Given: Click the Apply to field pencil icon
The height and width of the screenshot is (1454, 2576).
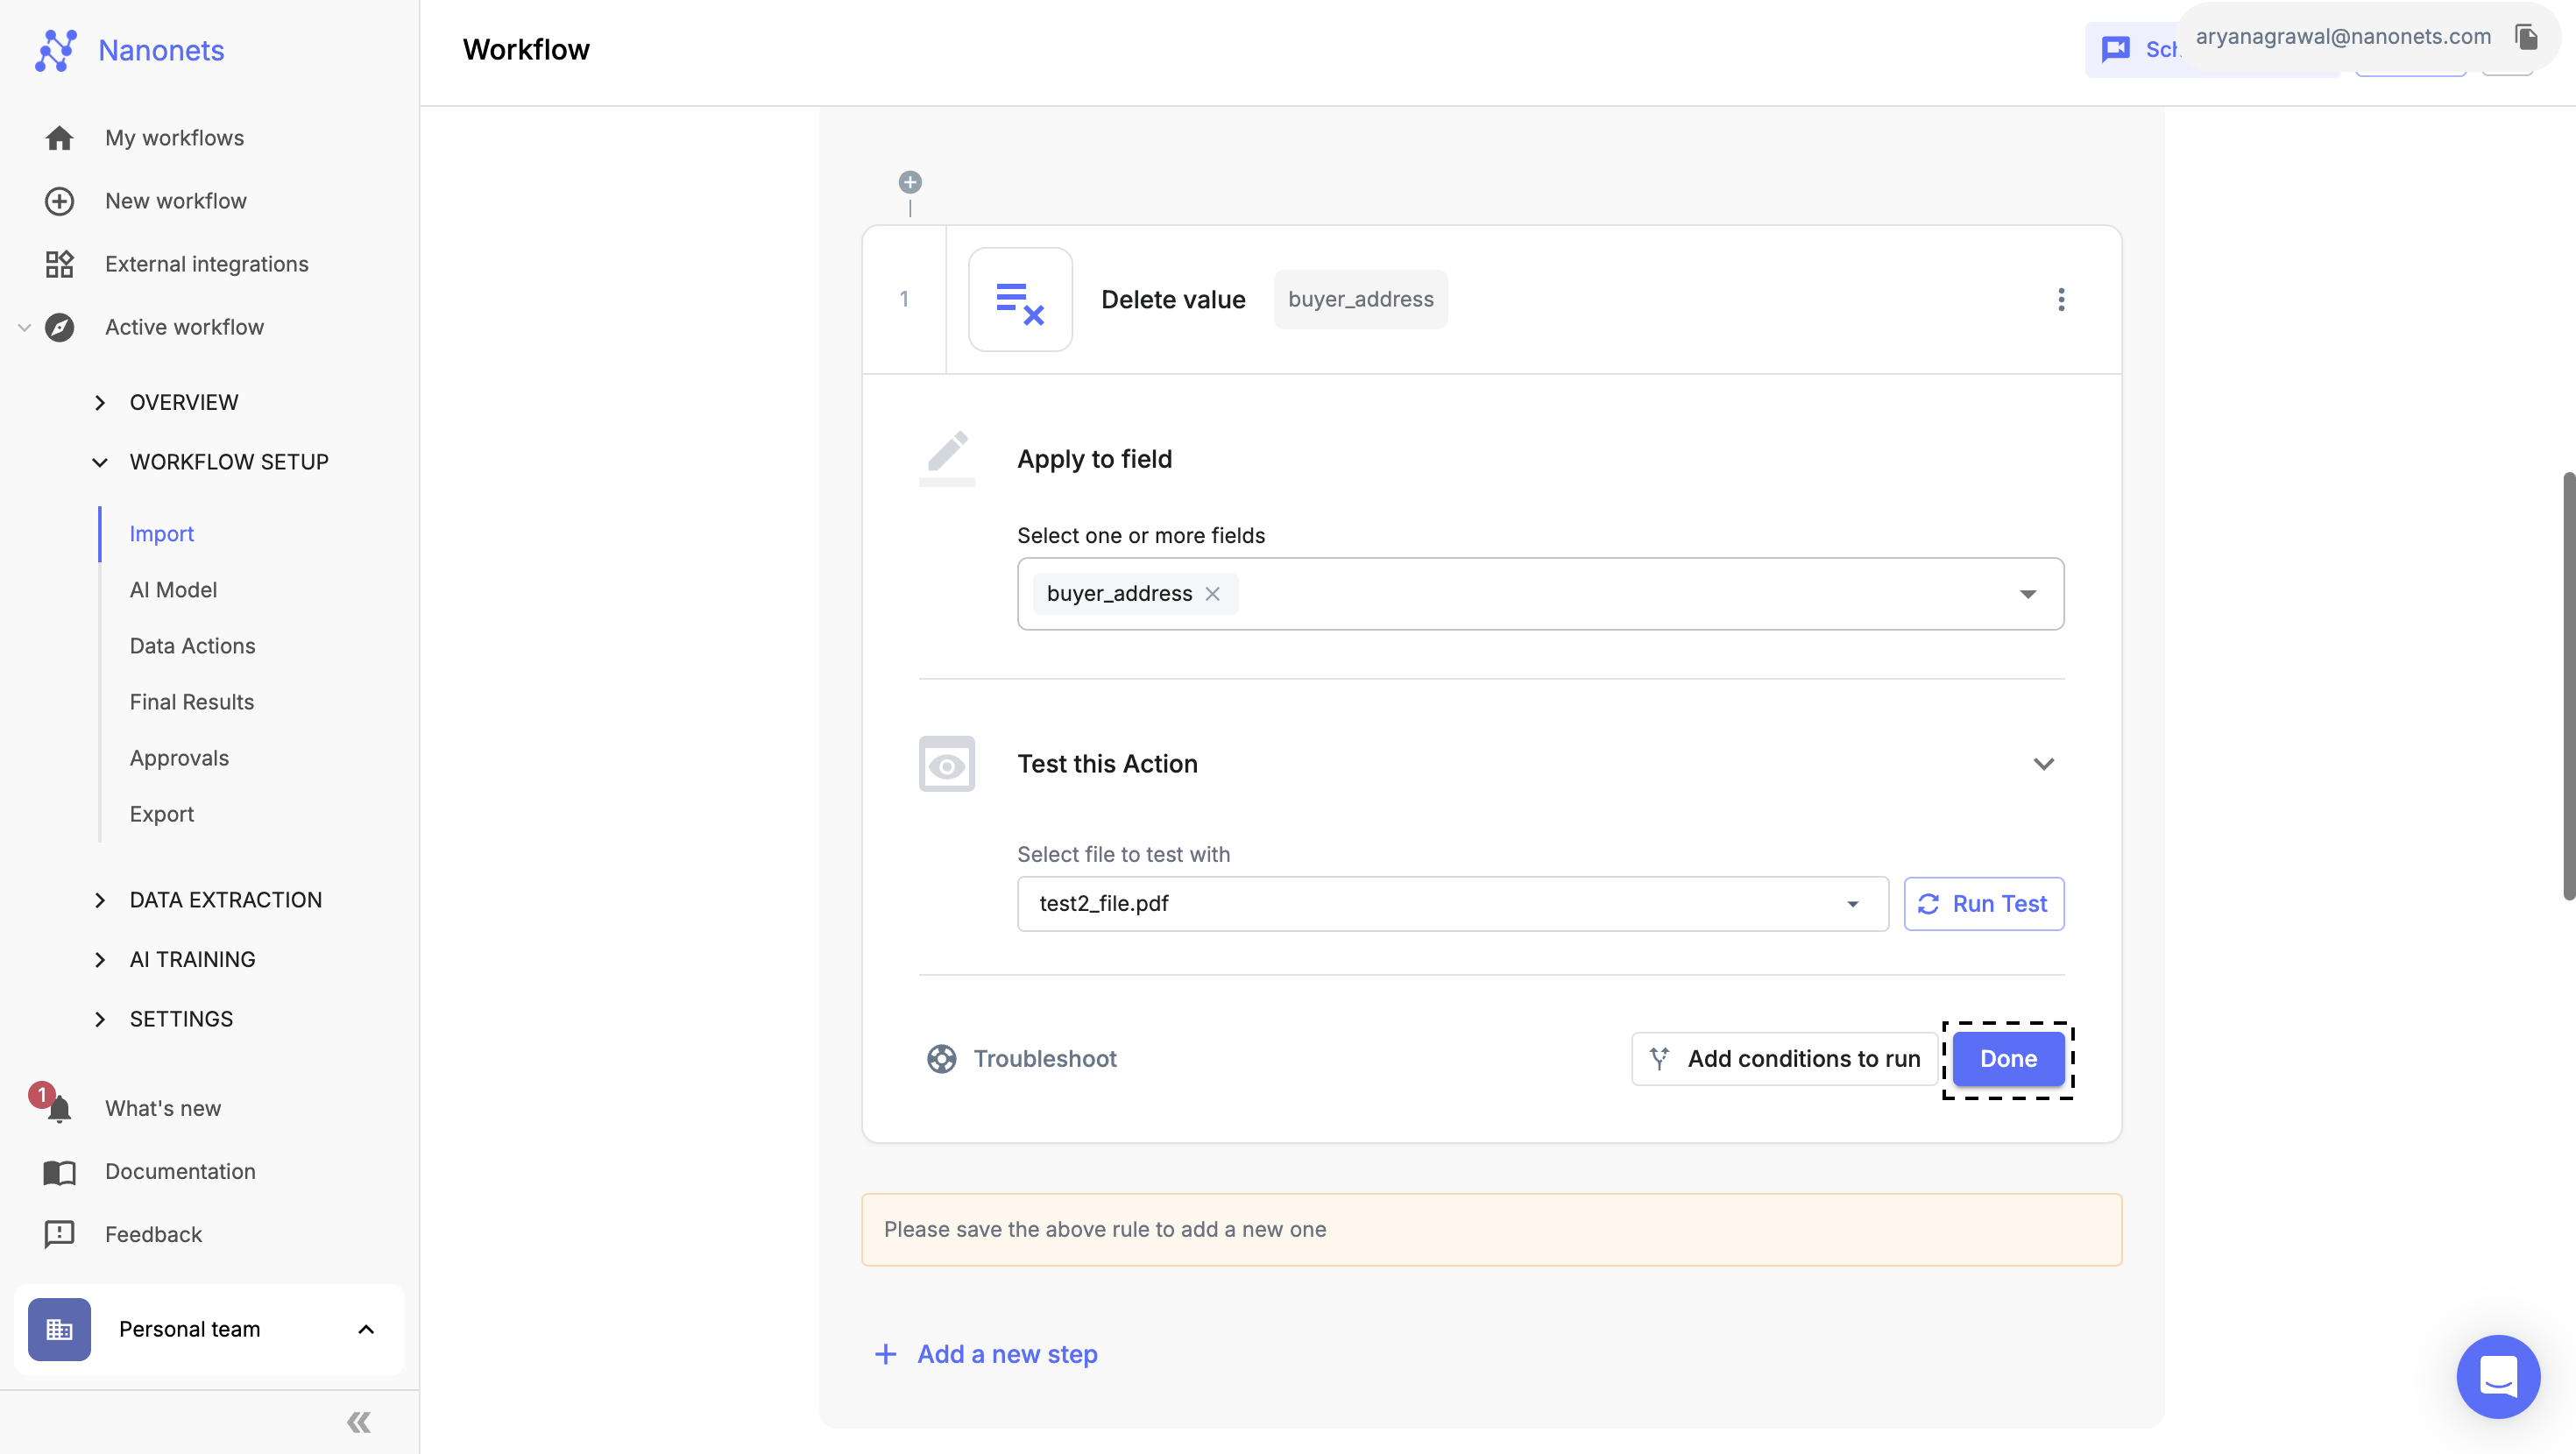Looking at the screenshot, I should (x=946, y=456).
